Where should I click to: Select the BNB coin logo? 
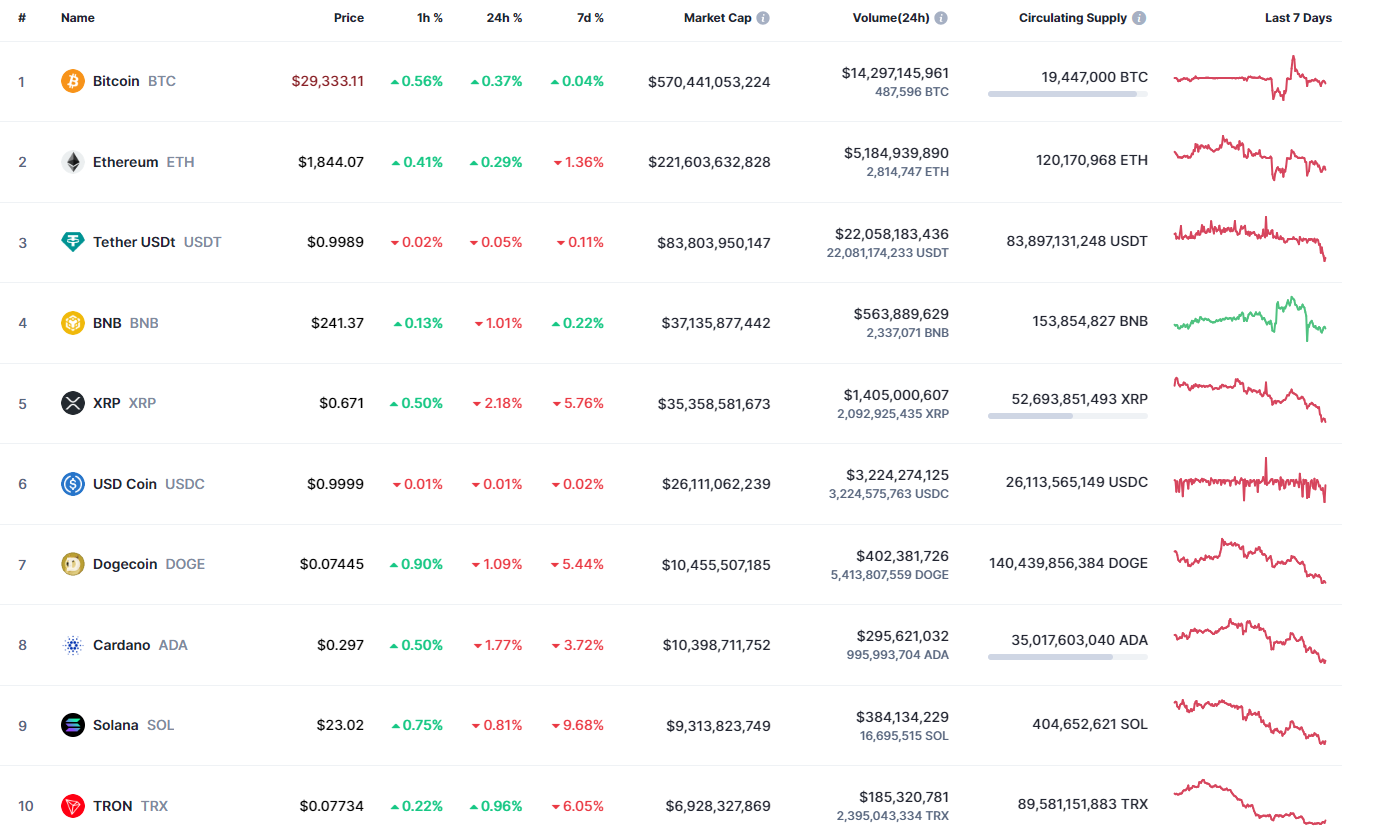tap(72, 322)
